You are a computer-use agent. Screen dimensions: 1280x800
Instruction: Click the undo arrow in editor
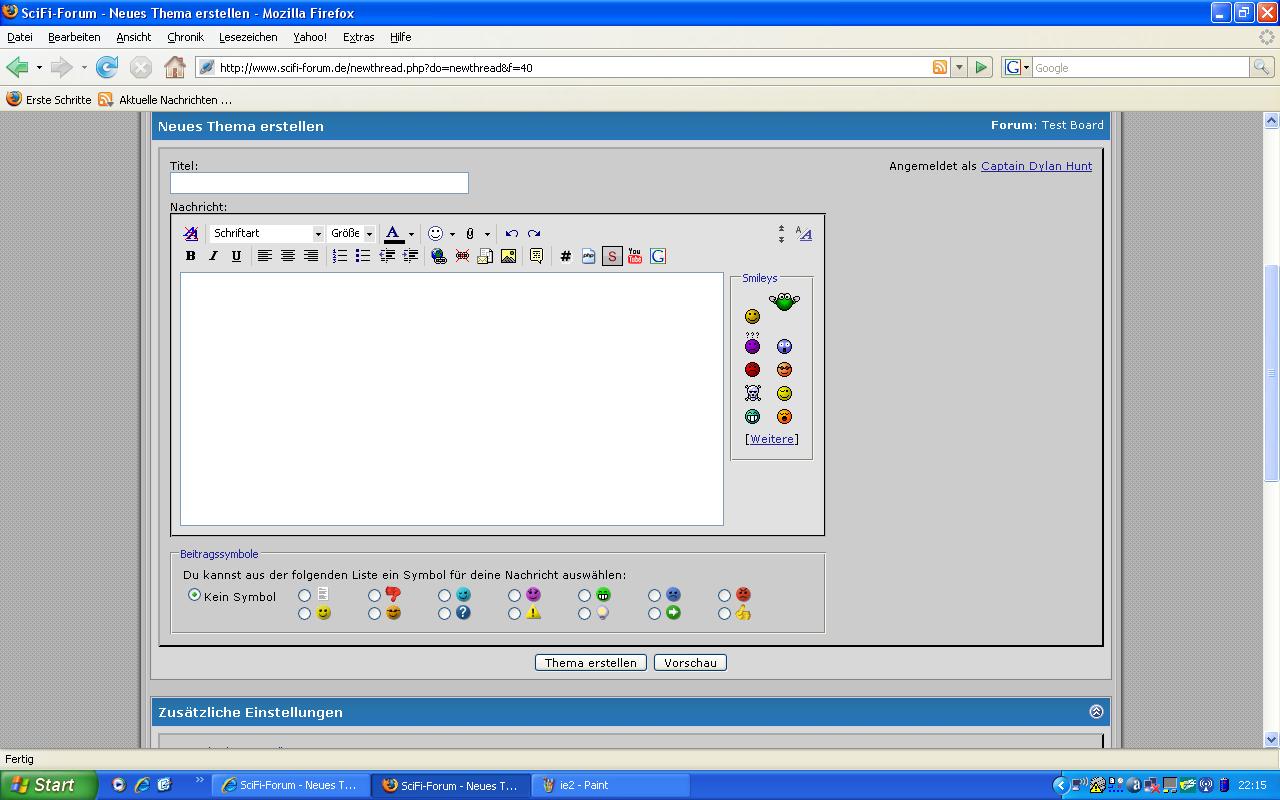coord(511,233)
